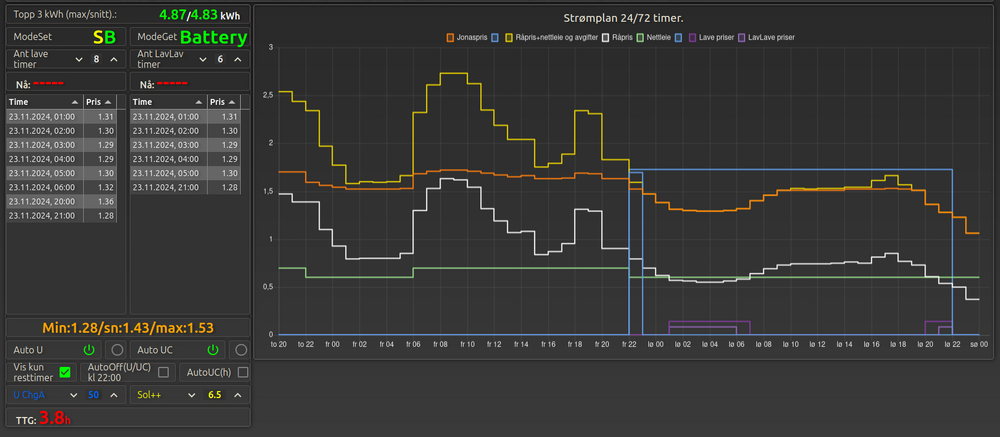
Task: Increase the Ant lave timer value
Action: pyautogui.click(x=114, y=60)
